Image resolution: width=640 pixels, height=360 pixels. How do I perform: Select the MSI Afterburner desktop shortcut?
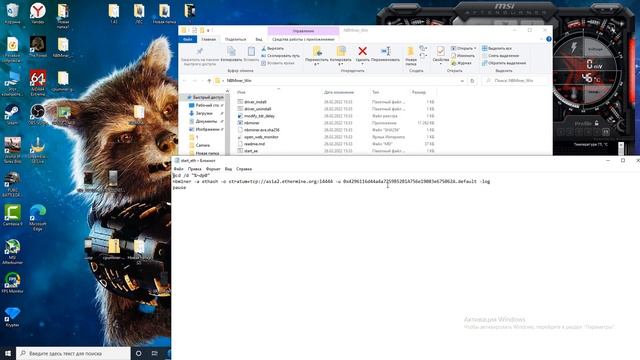tap(12, 252)
